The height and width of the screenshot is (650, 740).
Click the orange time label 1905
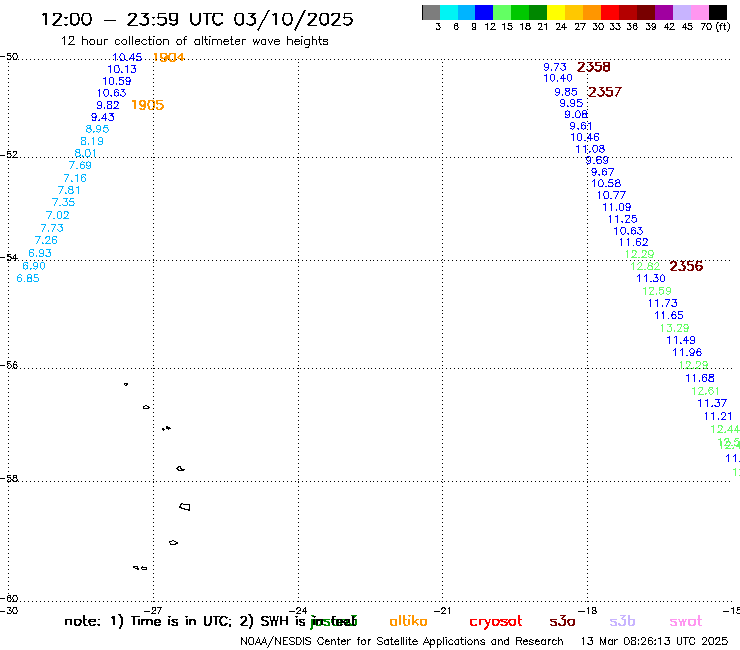148,105
